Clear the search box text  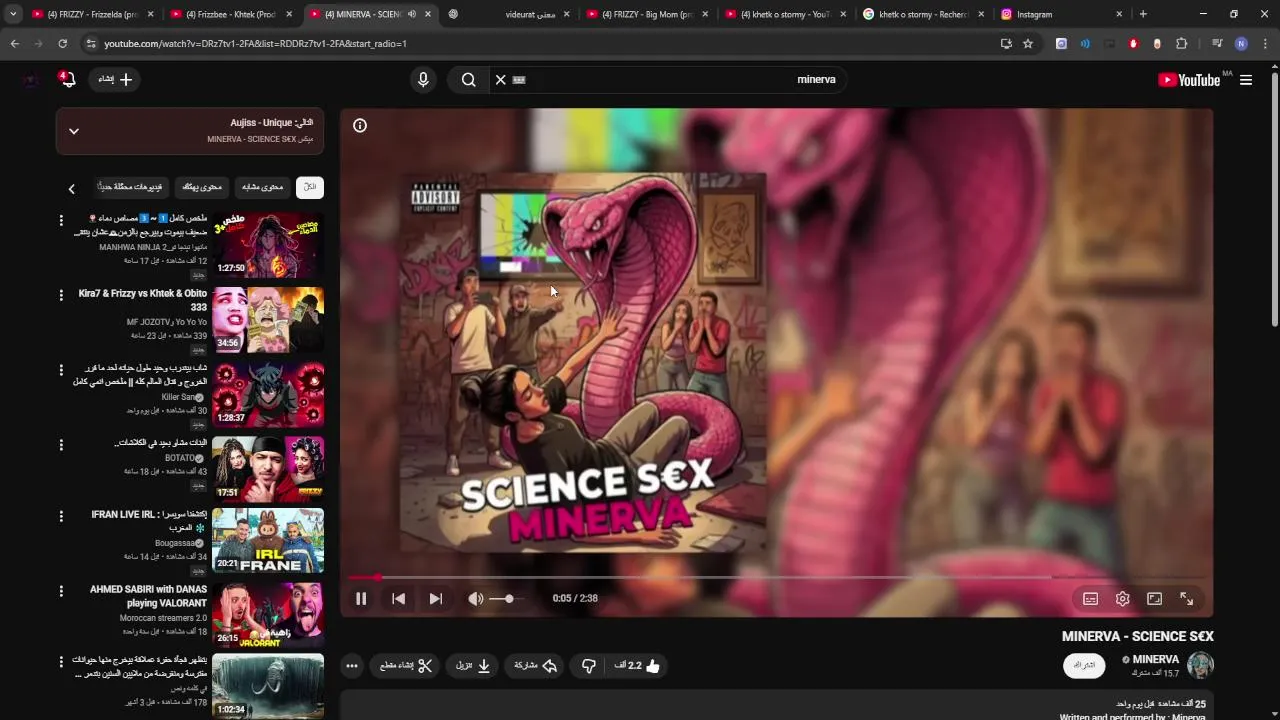pyautogui.click(x=501, y=80)
